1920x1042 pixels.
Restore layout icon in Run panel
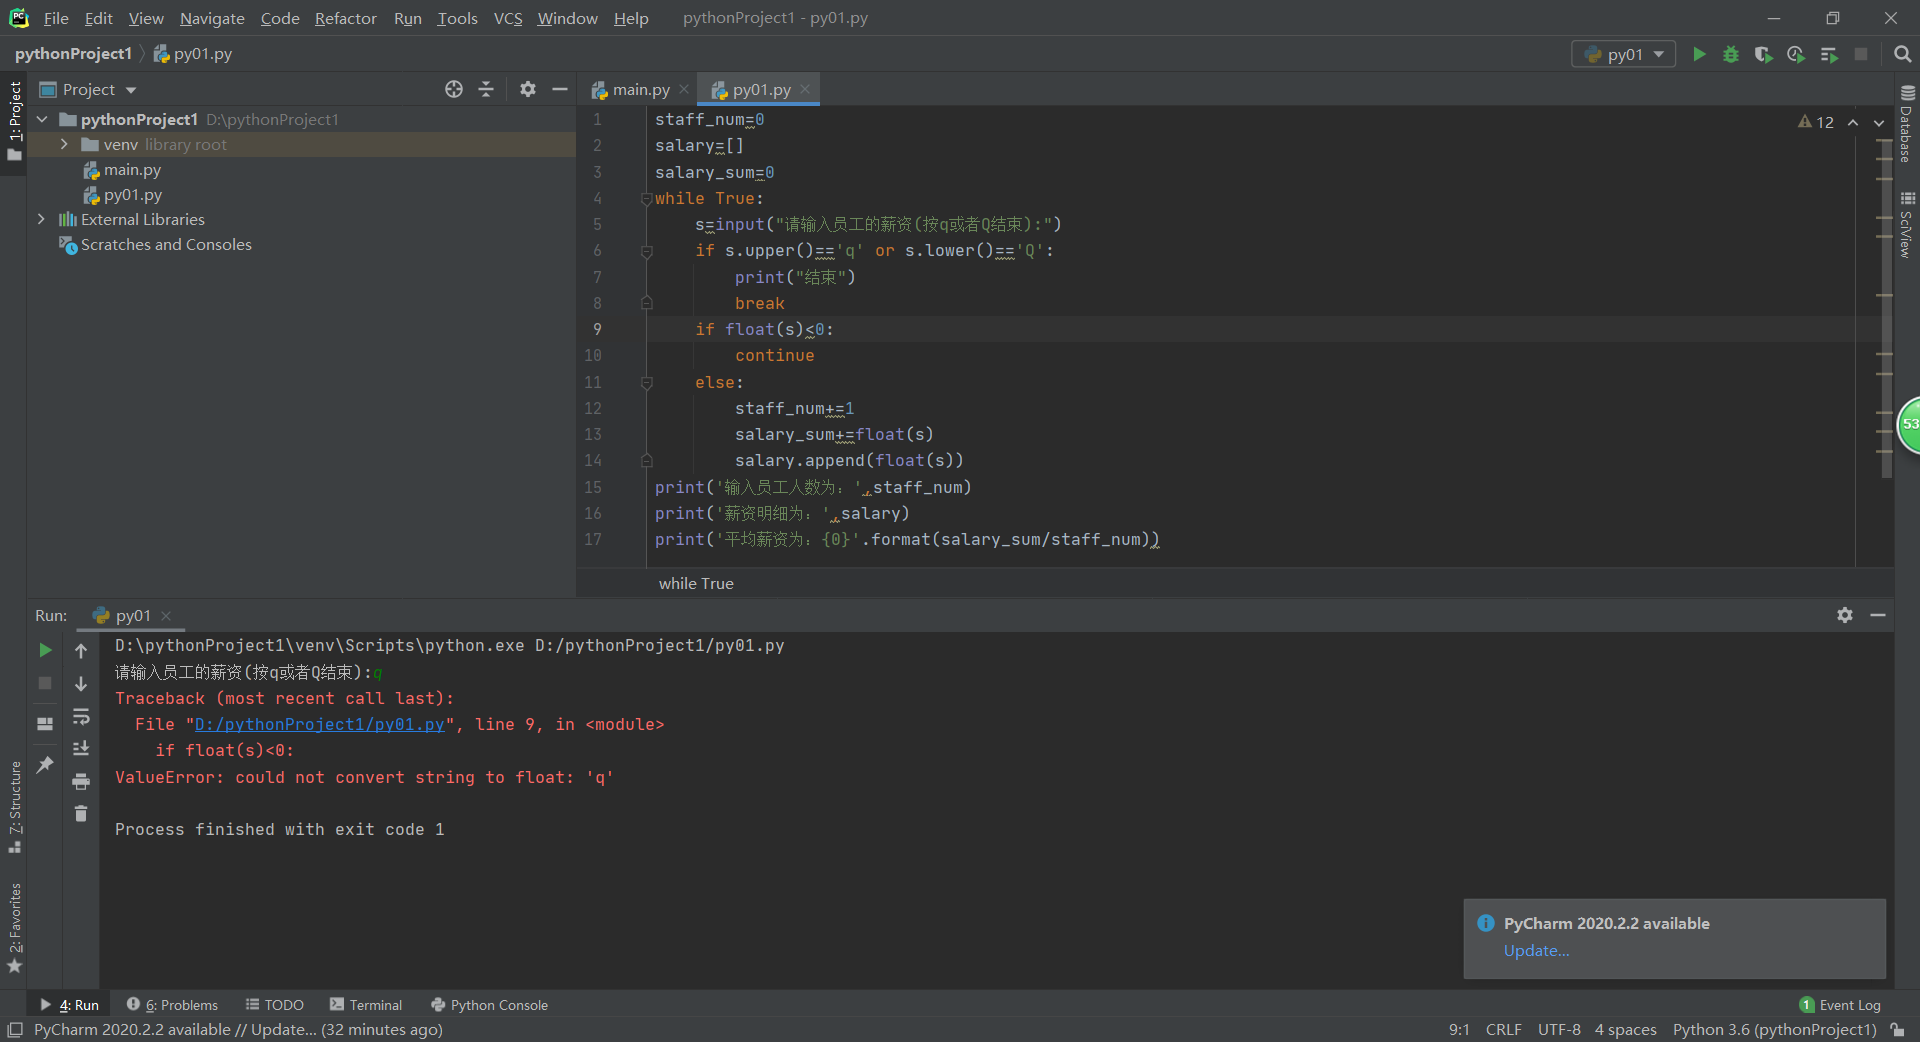[x=45, y=723]
